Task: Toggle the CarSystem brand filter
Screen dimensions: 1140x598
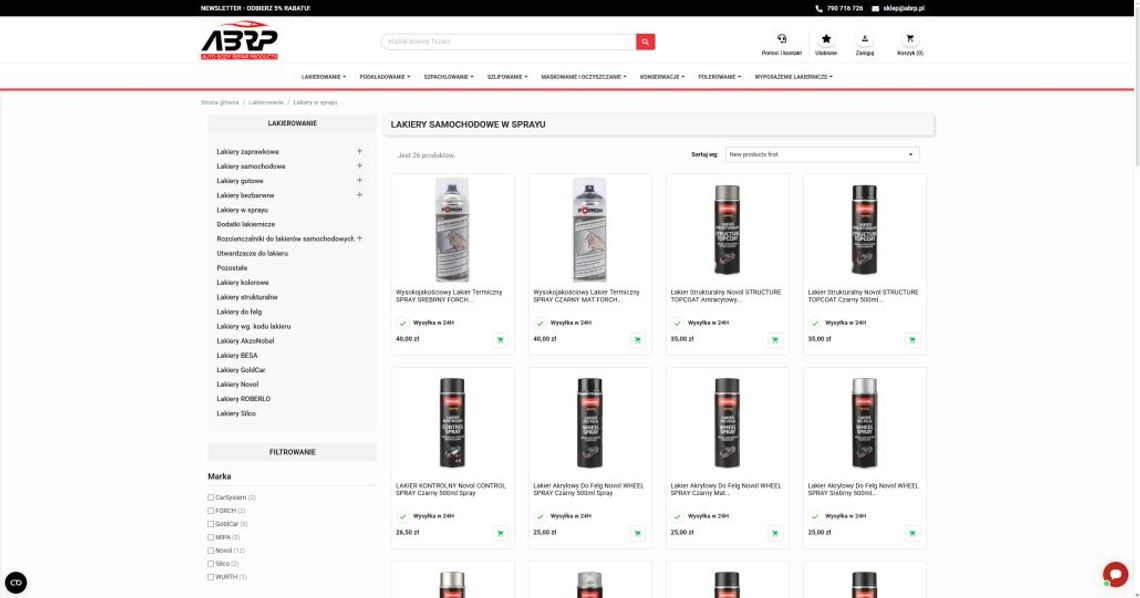Action: [211, 498]
